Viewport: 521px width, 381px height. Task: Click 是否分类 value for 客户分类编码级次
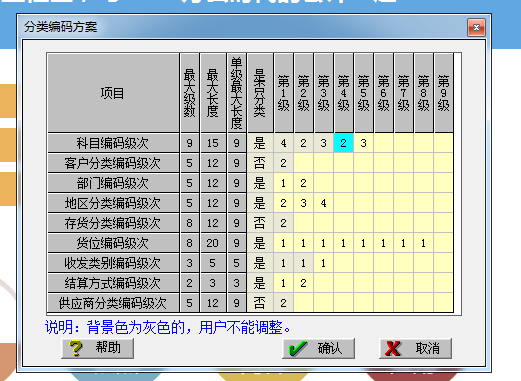pyautogui.click(x=260, y=163)
